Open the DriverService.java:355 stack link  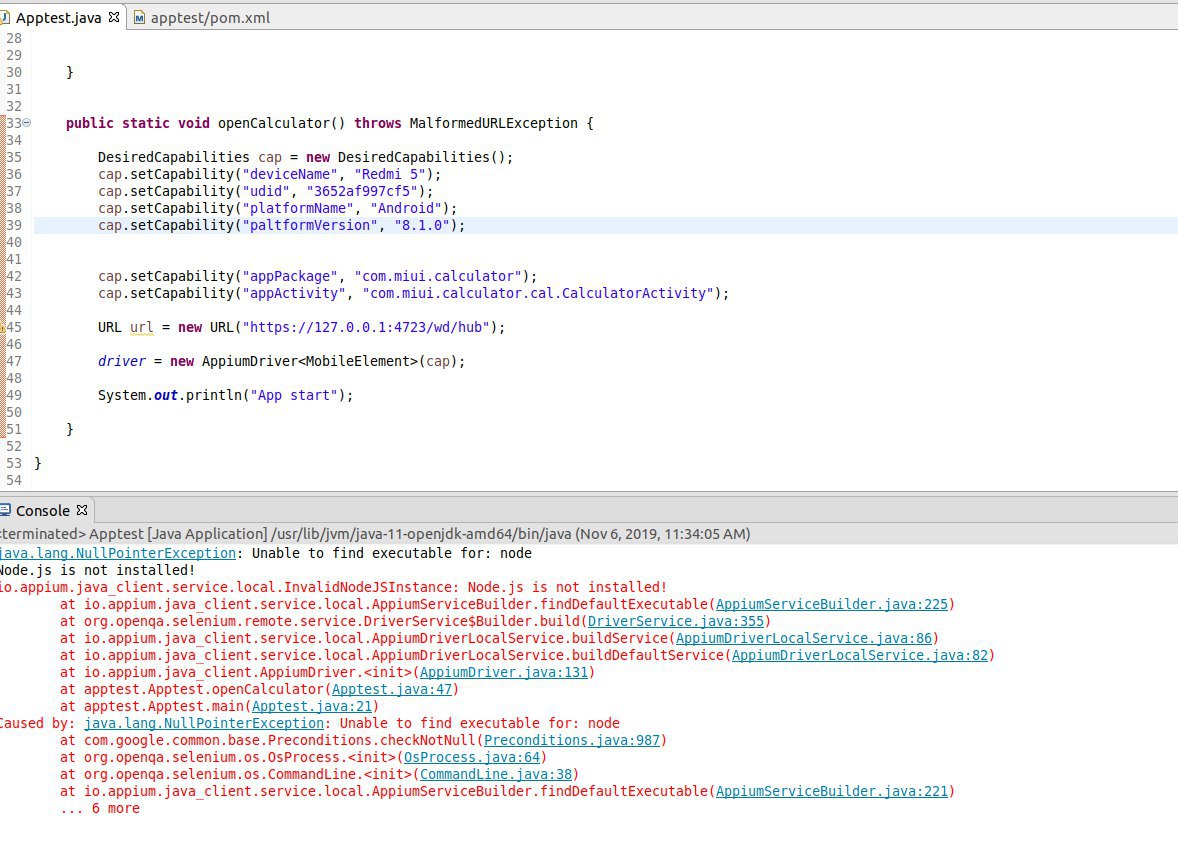pyautogui.click(x=675, y=621)
